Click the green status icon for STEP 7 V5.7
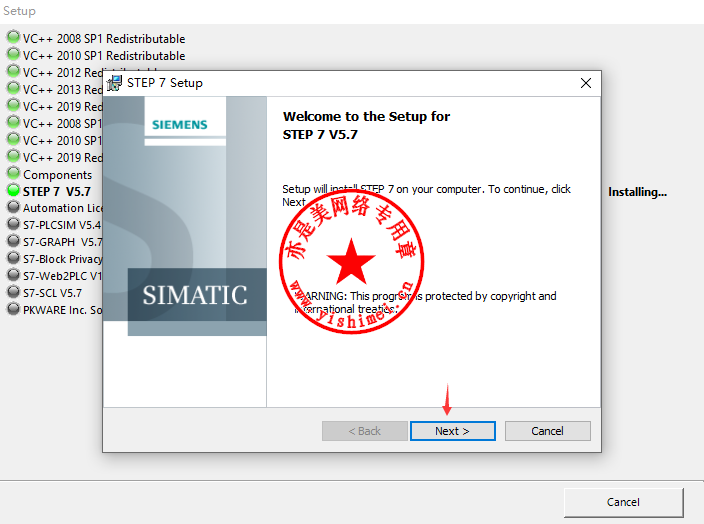This screenshot has height=524, width=704. 13,190
